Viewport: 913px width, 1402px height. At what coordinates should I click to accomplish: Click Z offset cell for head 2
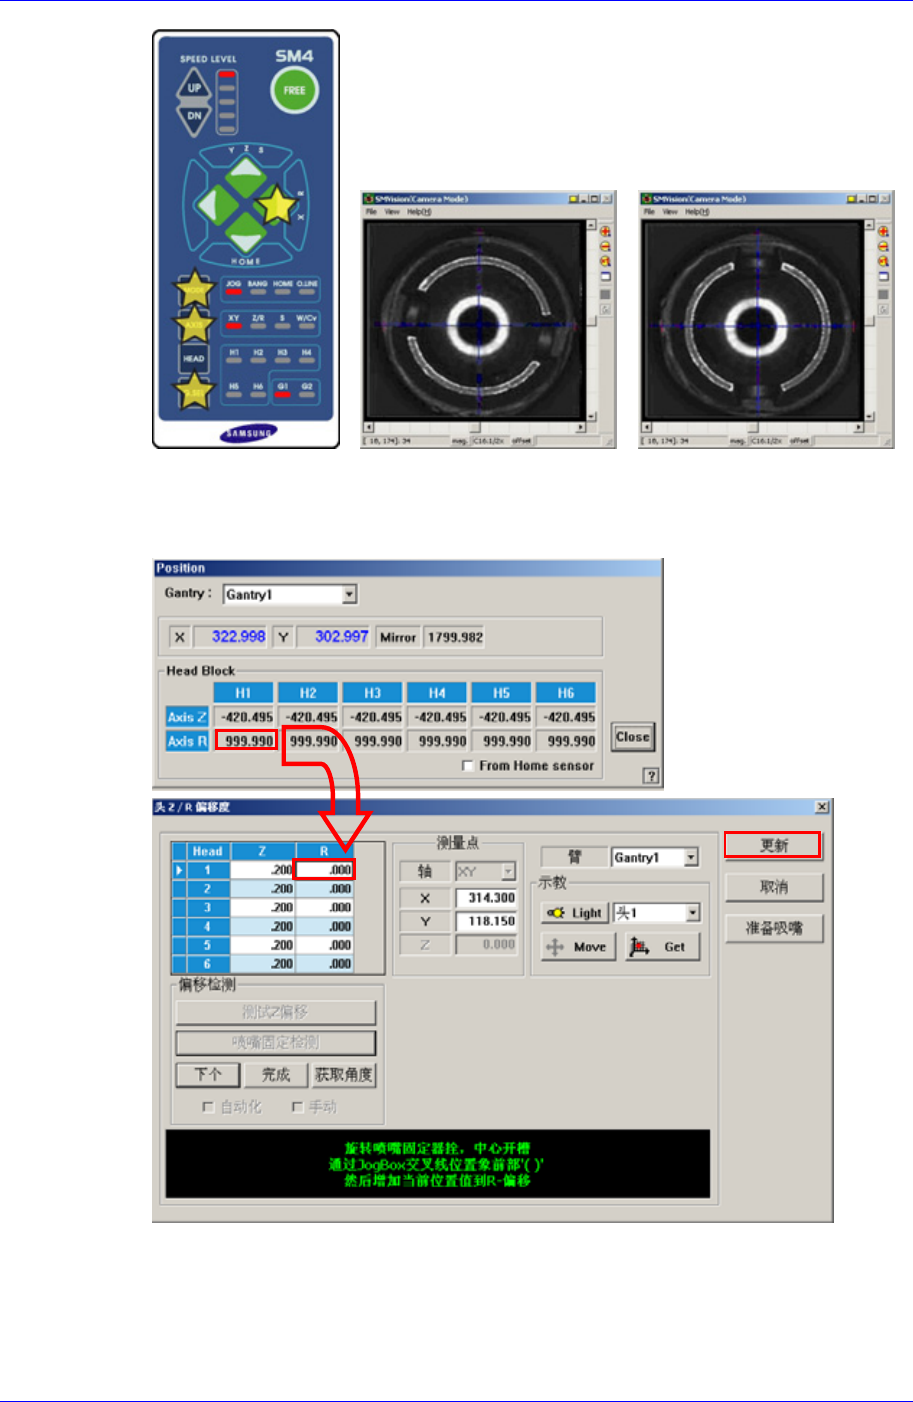[263, 889]
